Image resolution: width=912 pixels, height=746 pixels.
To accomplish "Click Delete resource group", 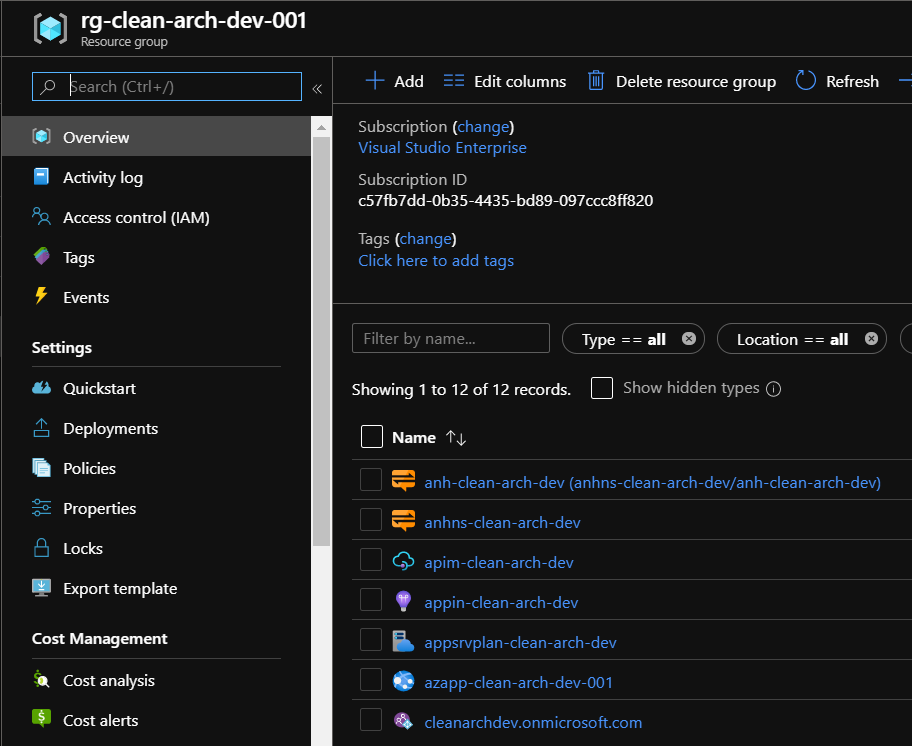I will tap(681, 81).
